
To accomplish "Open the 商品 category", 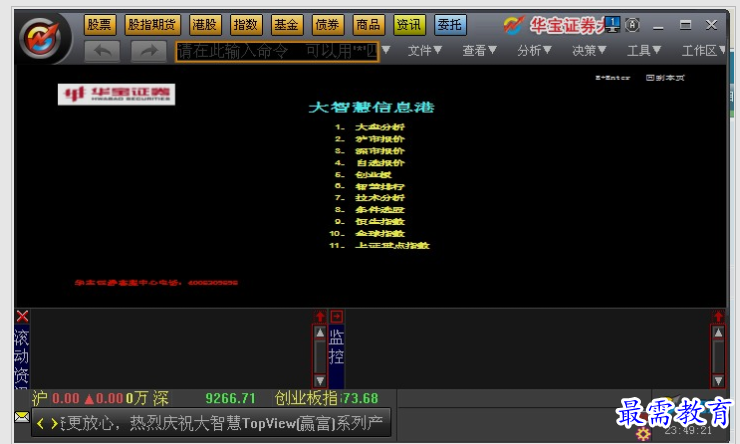I will pyautogui.click(x=369, y=25).
